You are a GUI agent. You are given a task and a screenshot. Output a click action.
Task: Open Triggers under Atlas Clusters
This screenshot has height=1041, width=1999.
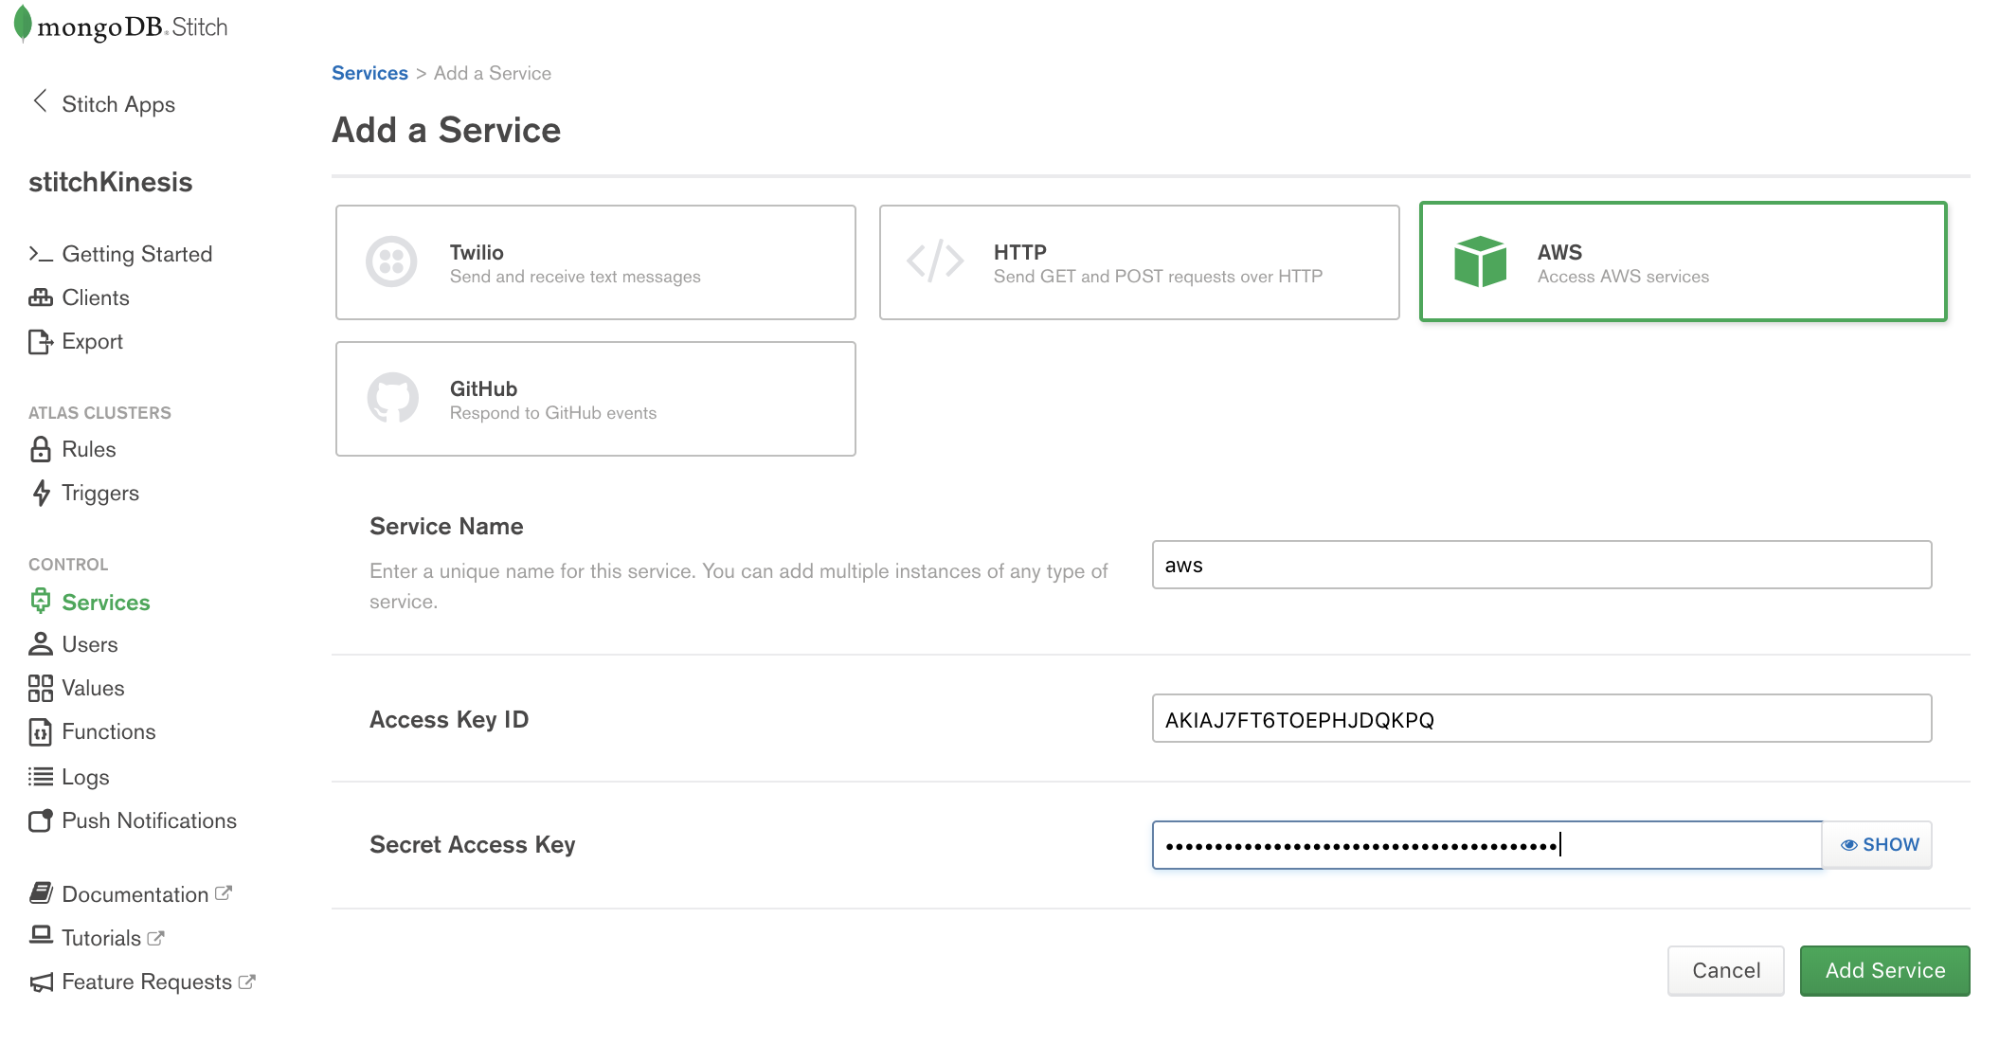click(x=100, y=493)
